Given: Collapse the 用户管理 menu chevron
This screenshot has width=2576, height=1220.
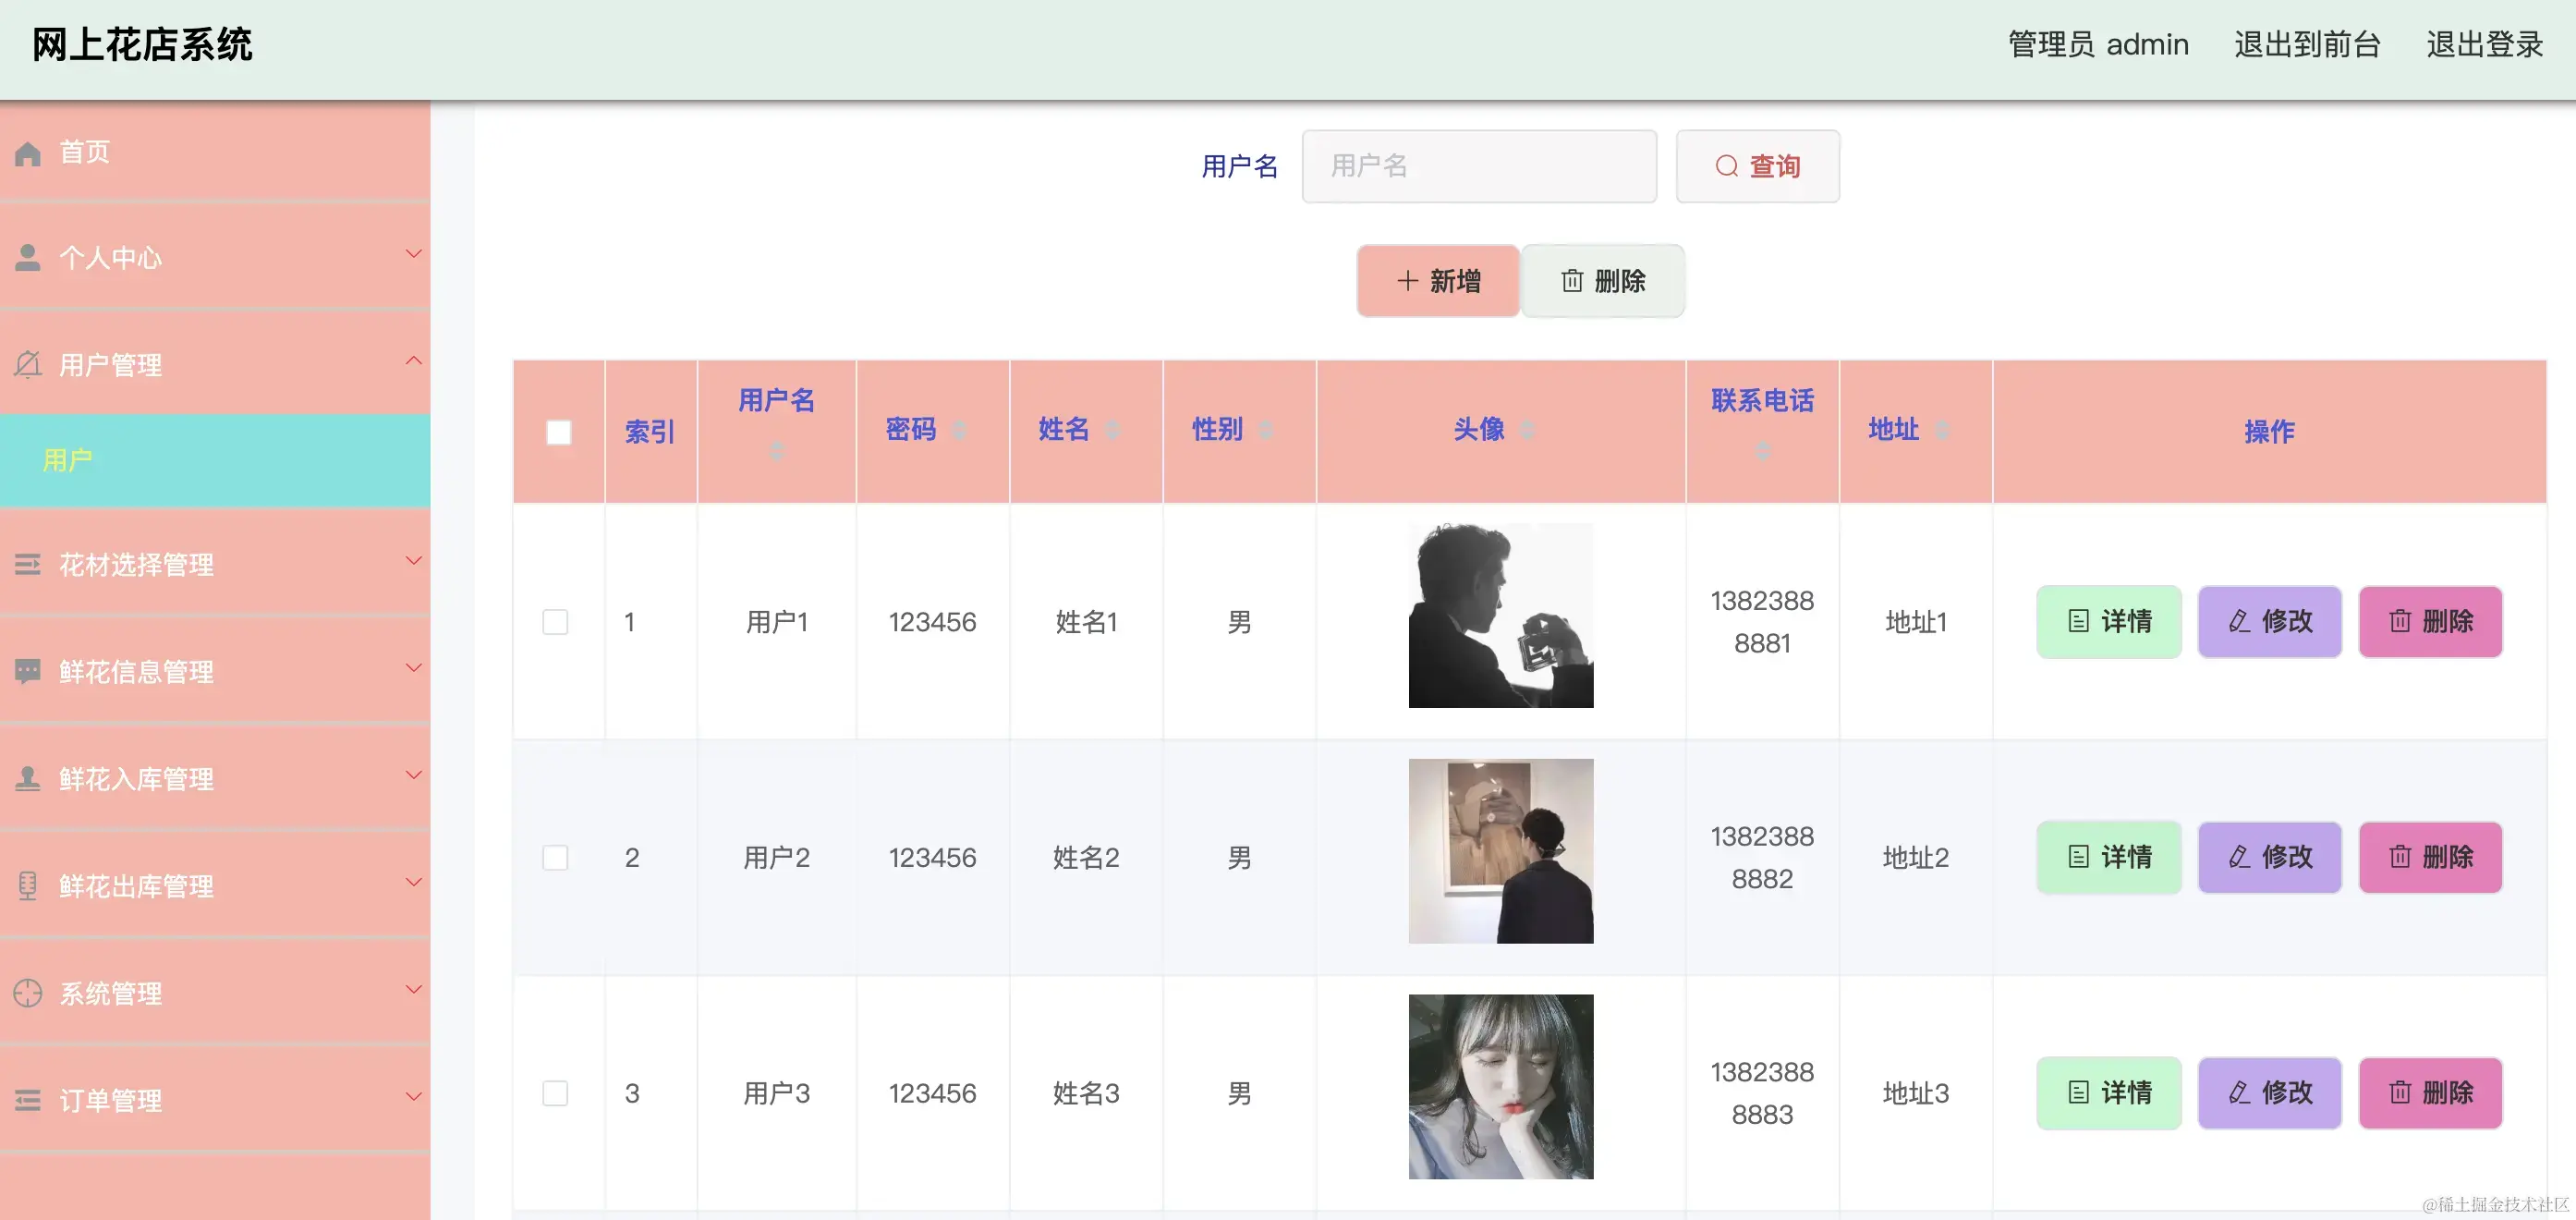Looking at the screenshot, I should click(413, 361).
